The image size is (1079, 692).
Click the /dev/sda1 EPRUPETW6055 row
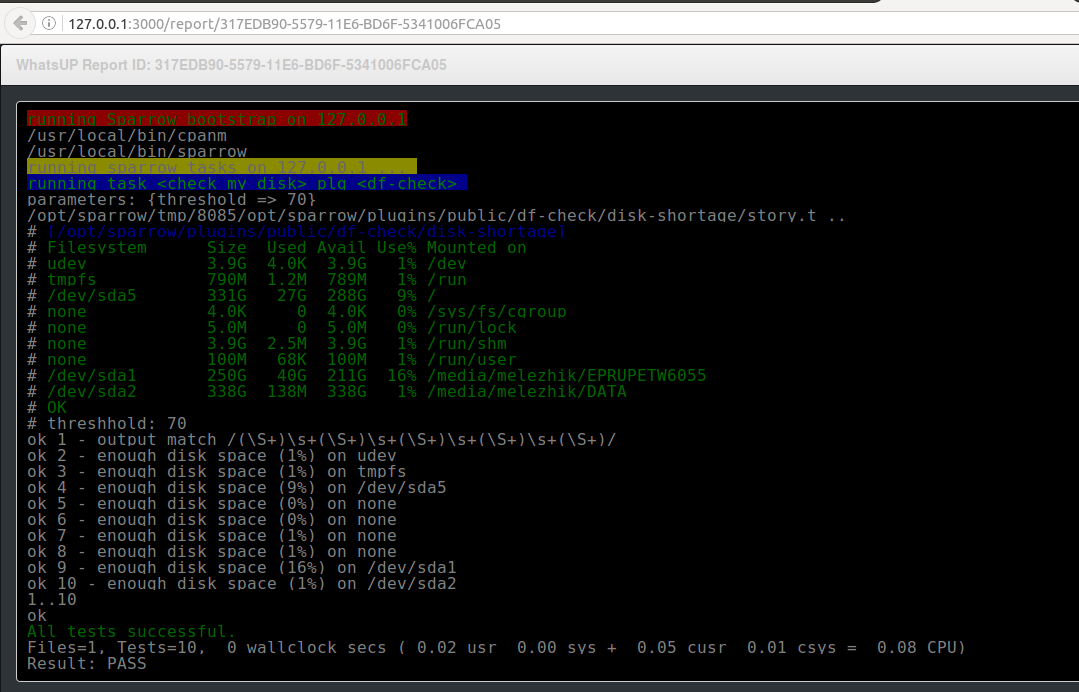(367, 376)
